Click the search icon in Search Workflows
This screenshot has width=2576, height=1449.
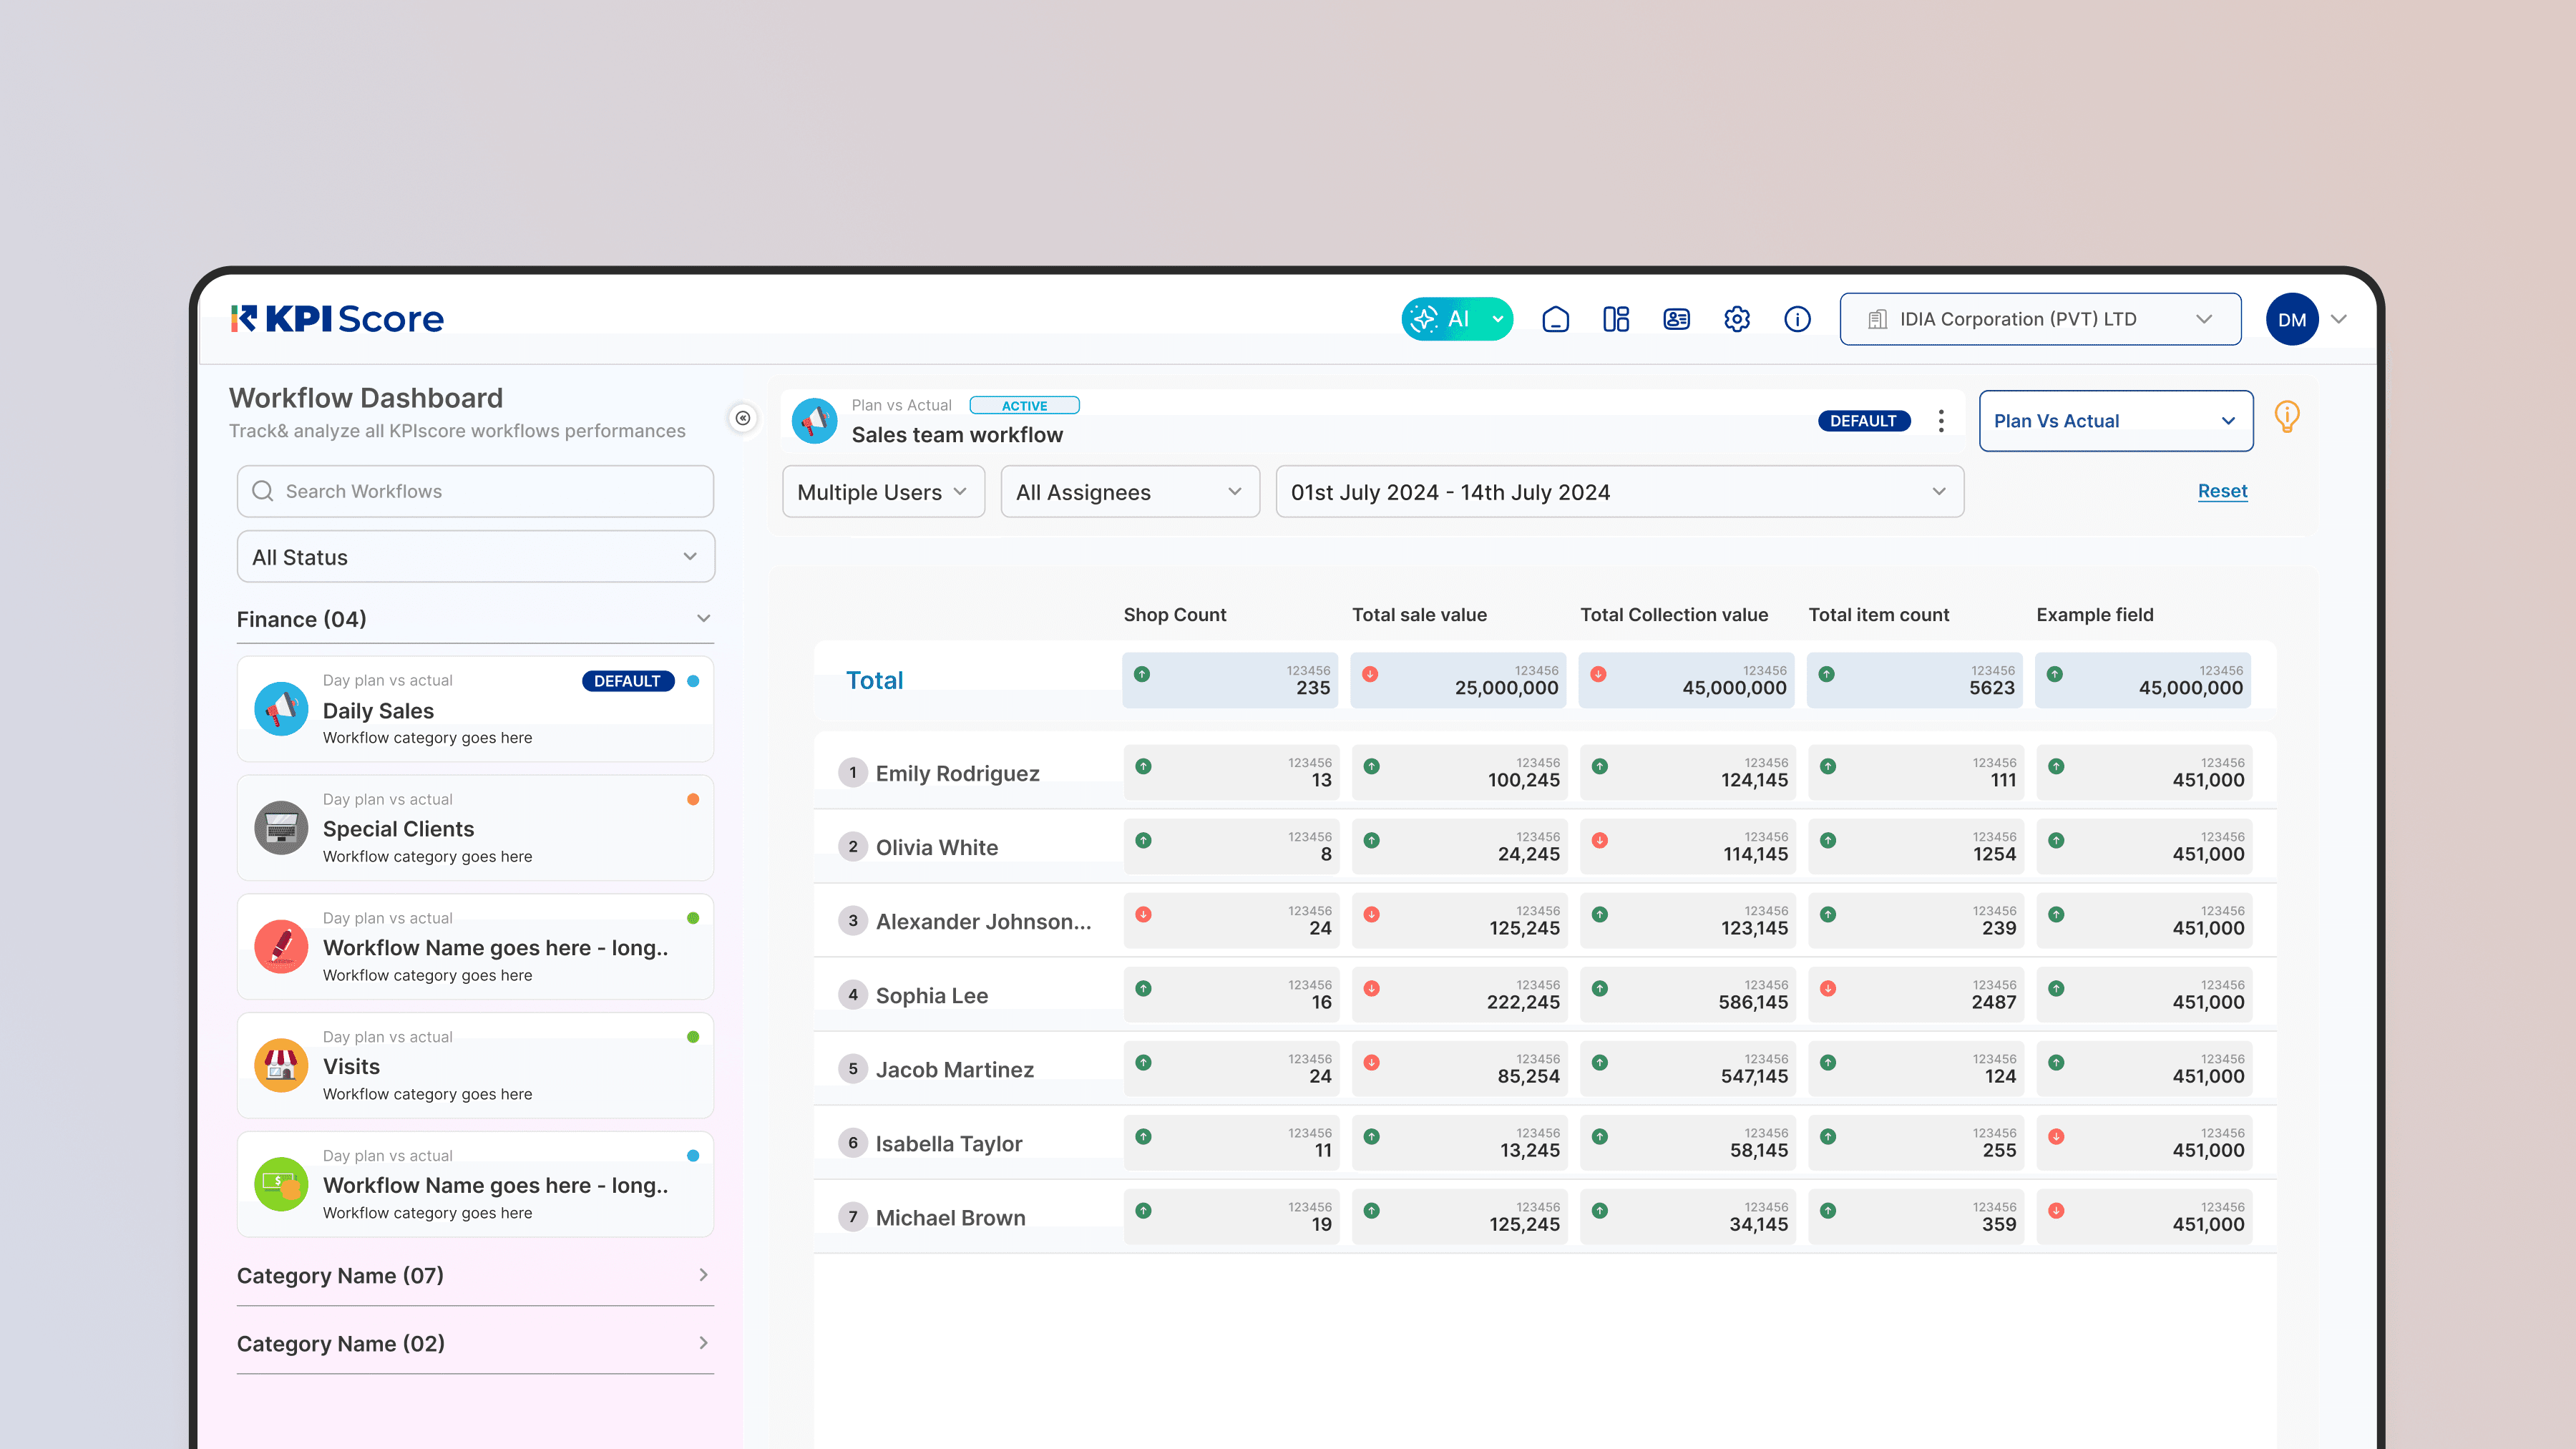click(262, 491)
